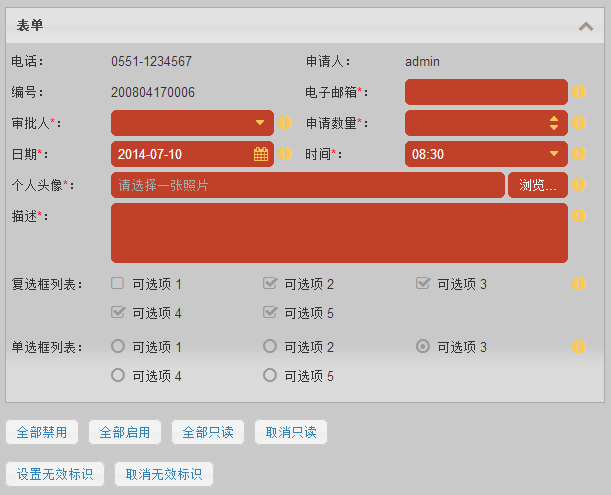Screen dimensions: 611x495
Task: Click the warning icon beside 日期 field
Action: pyautogui.click(x=285, y=154)
